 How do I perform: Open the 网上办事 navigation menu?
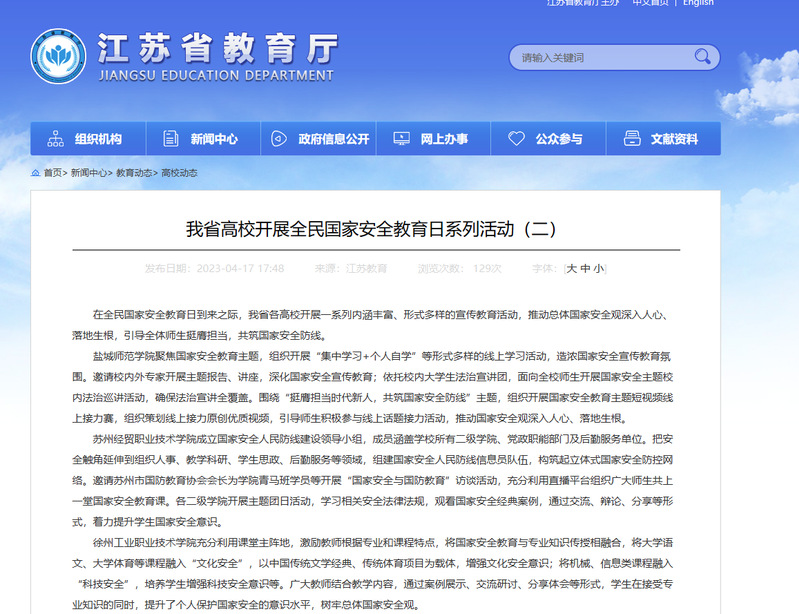click(x=444, y=139)
